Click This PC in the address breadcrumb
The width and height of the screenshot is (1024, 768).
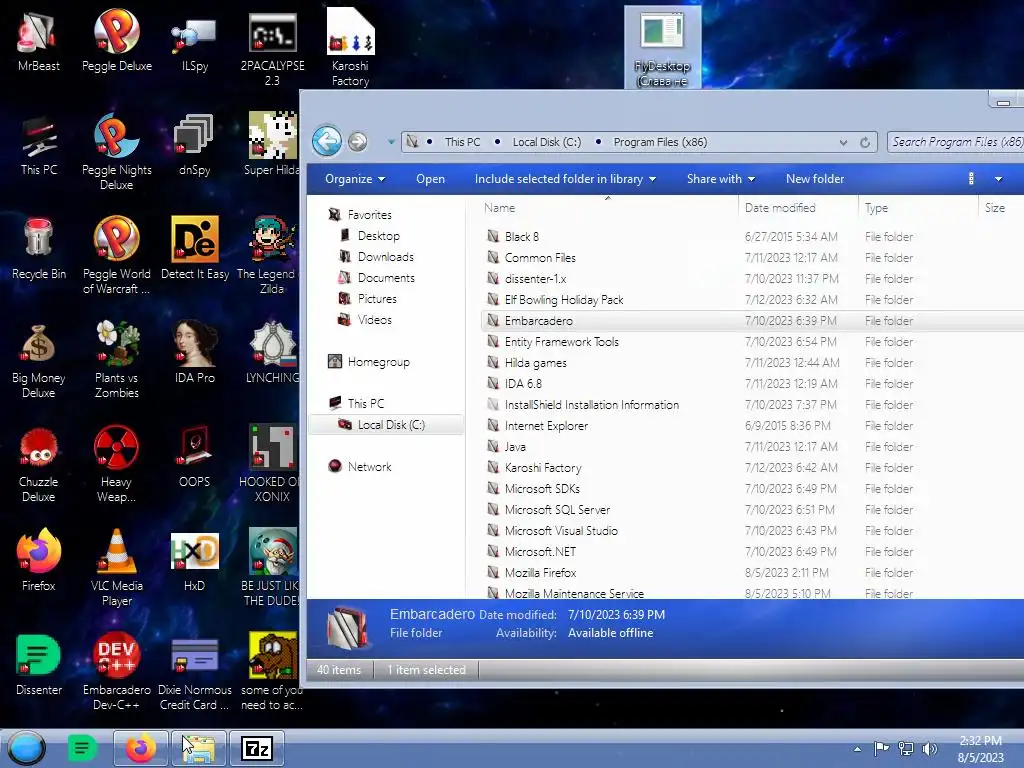(462, 142)
